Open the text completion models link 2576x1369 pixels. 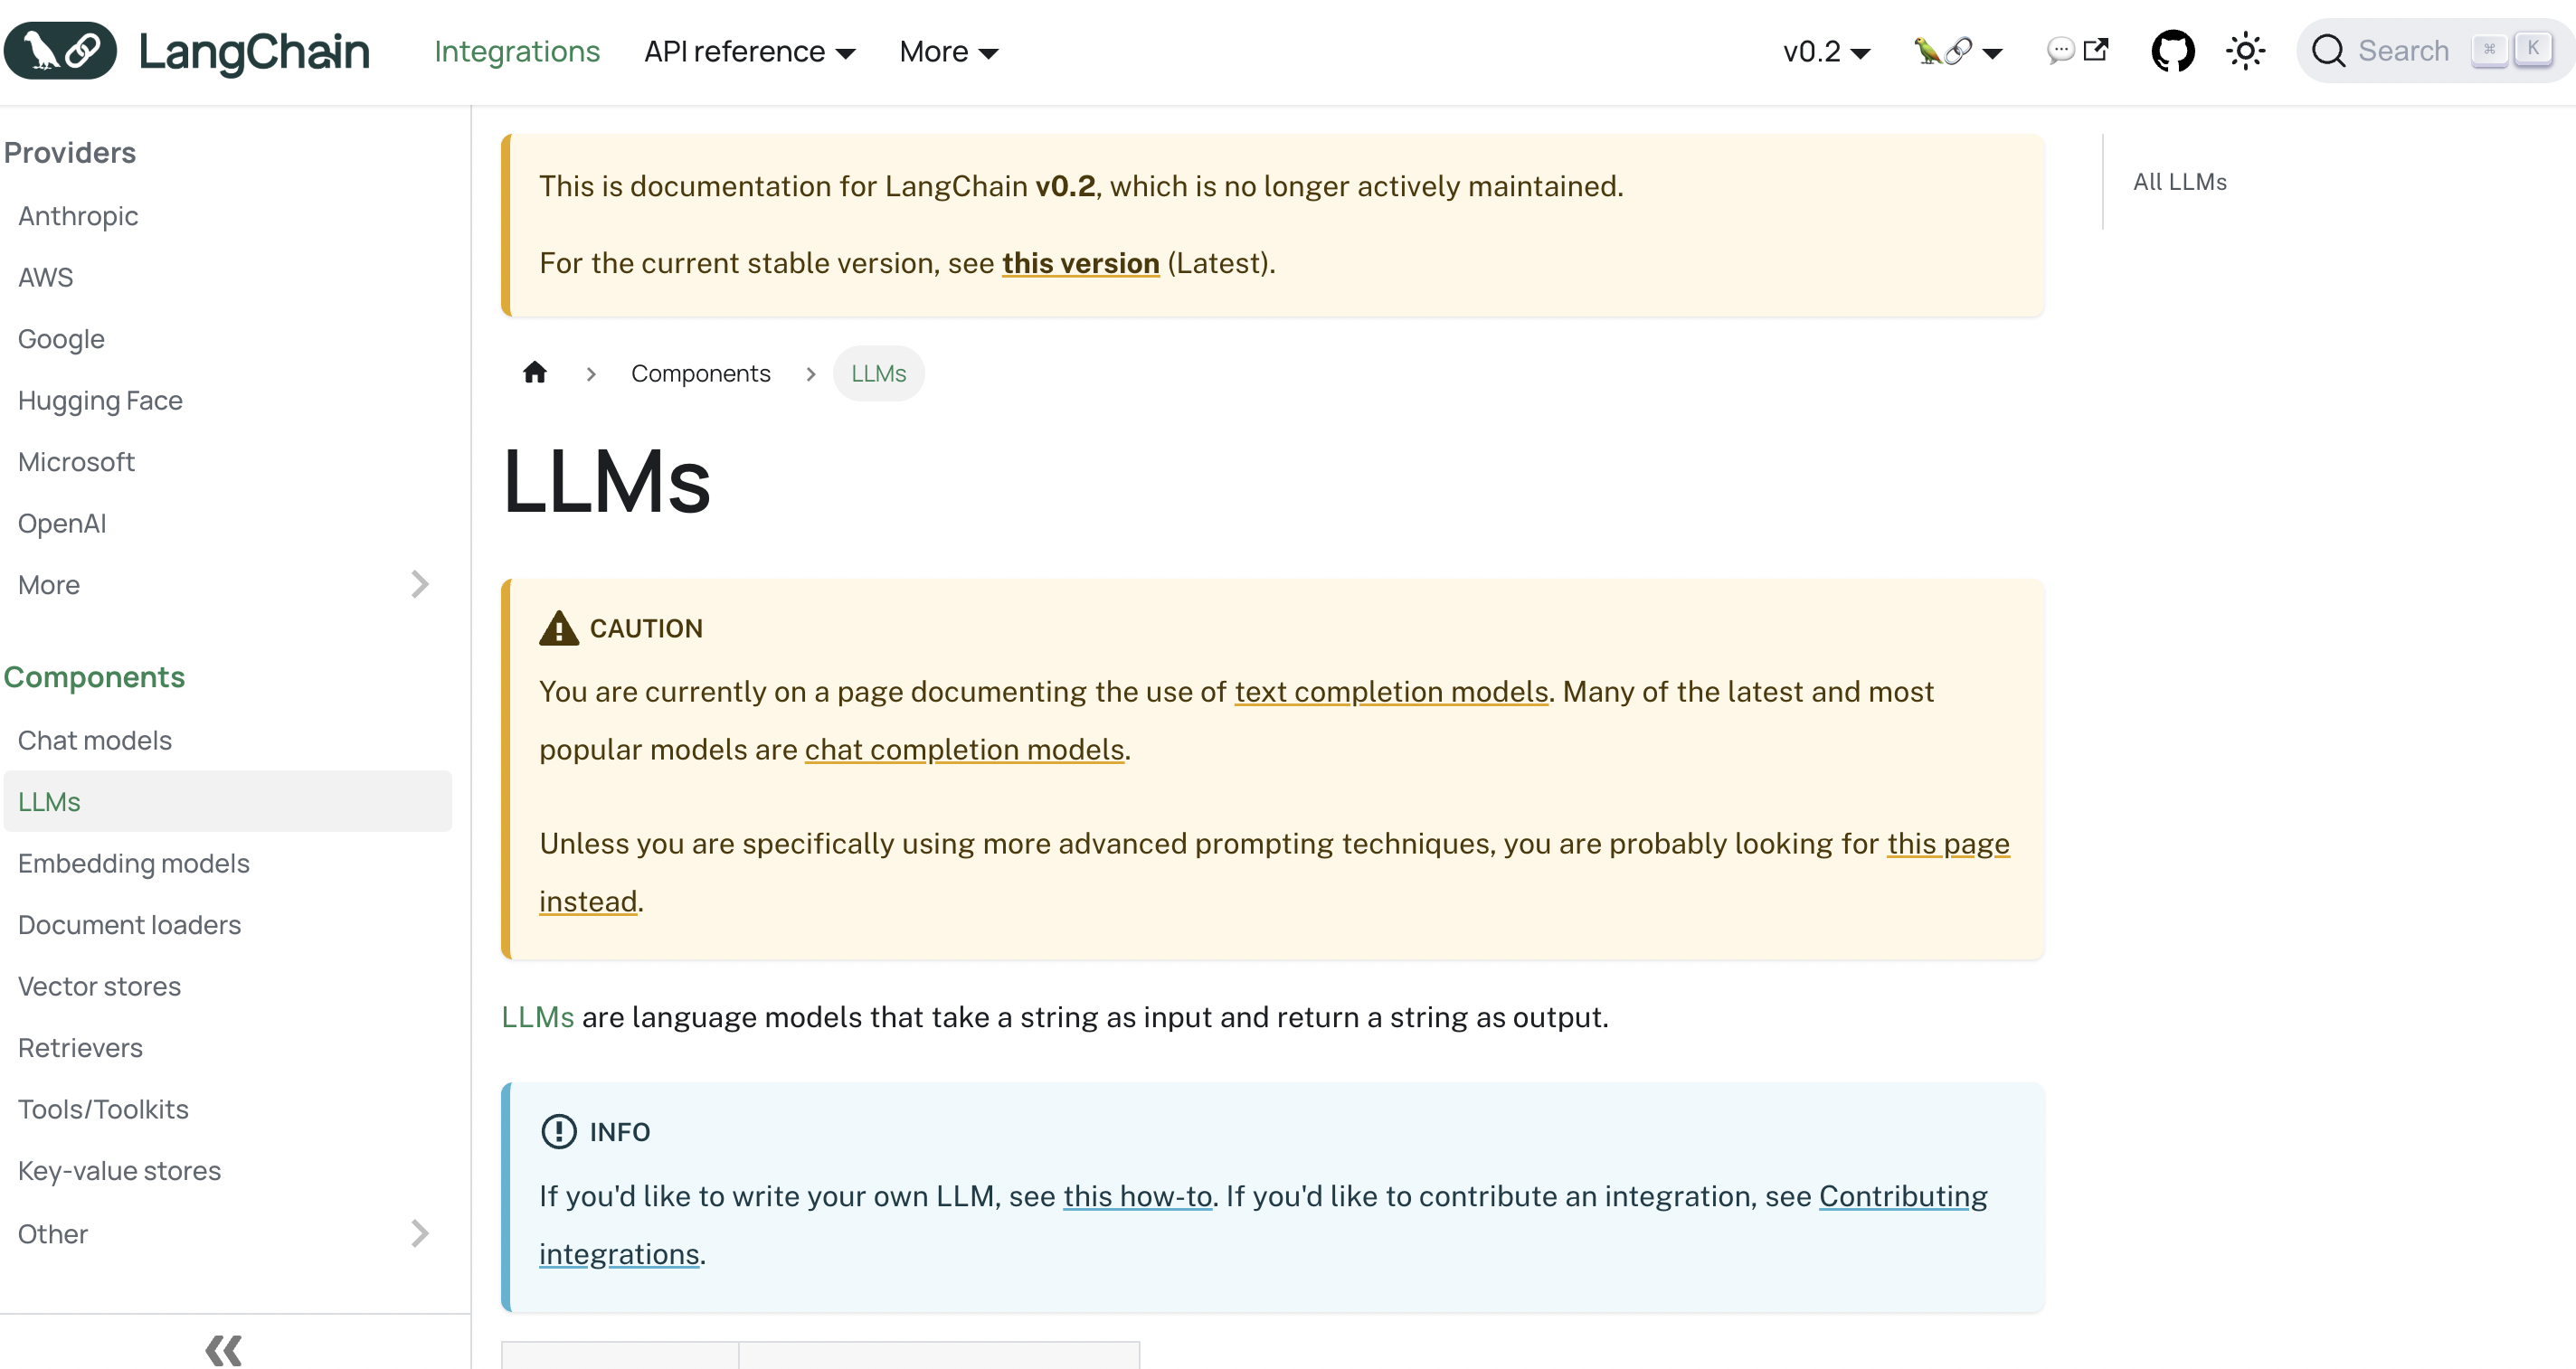click(1390, 691)
